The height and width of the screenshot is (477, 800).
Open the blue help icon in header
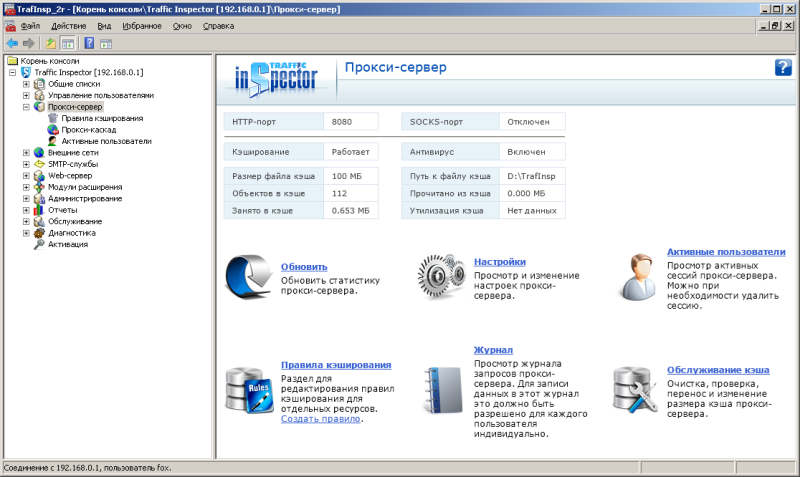coord(783,67)
